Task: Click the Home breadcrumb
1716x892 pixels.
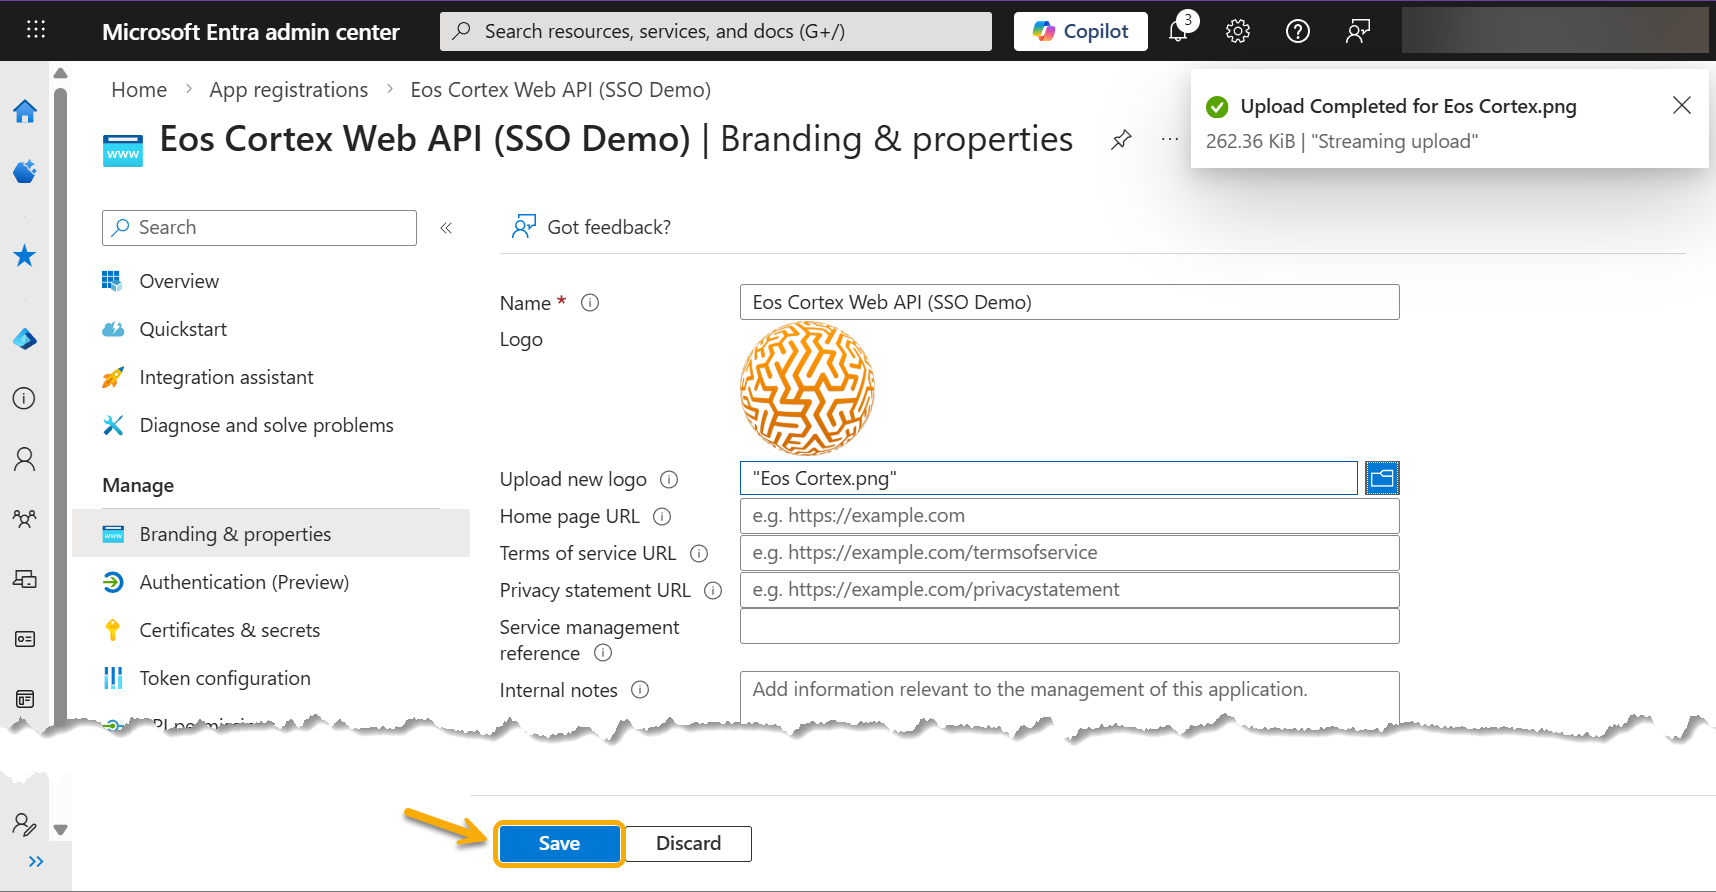Action: click(x=139, y=90)
